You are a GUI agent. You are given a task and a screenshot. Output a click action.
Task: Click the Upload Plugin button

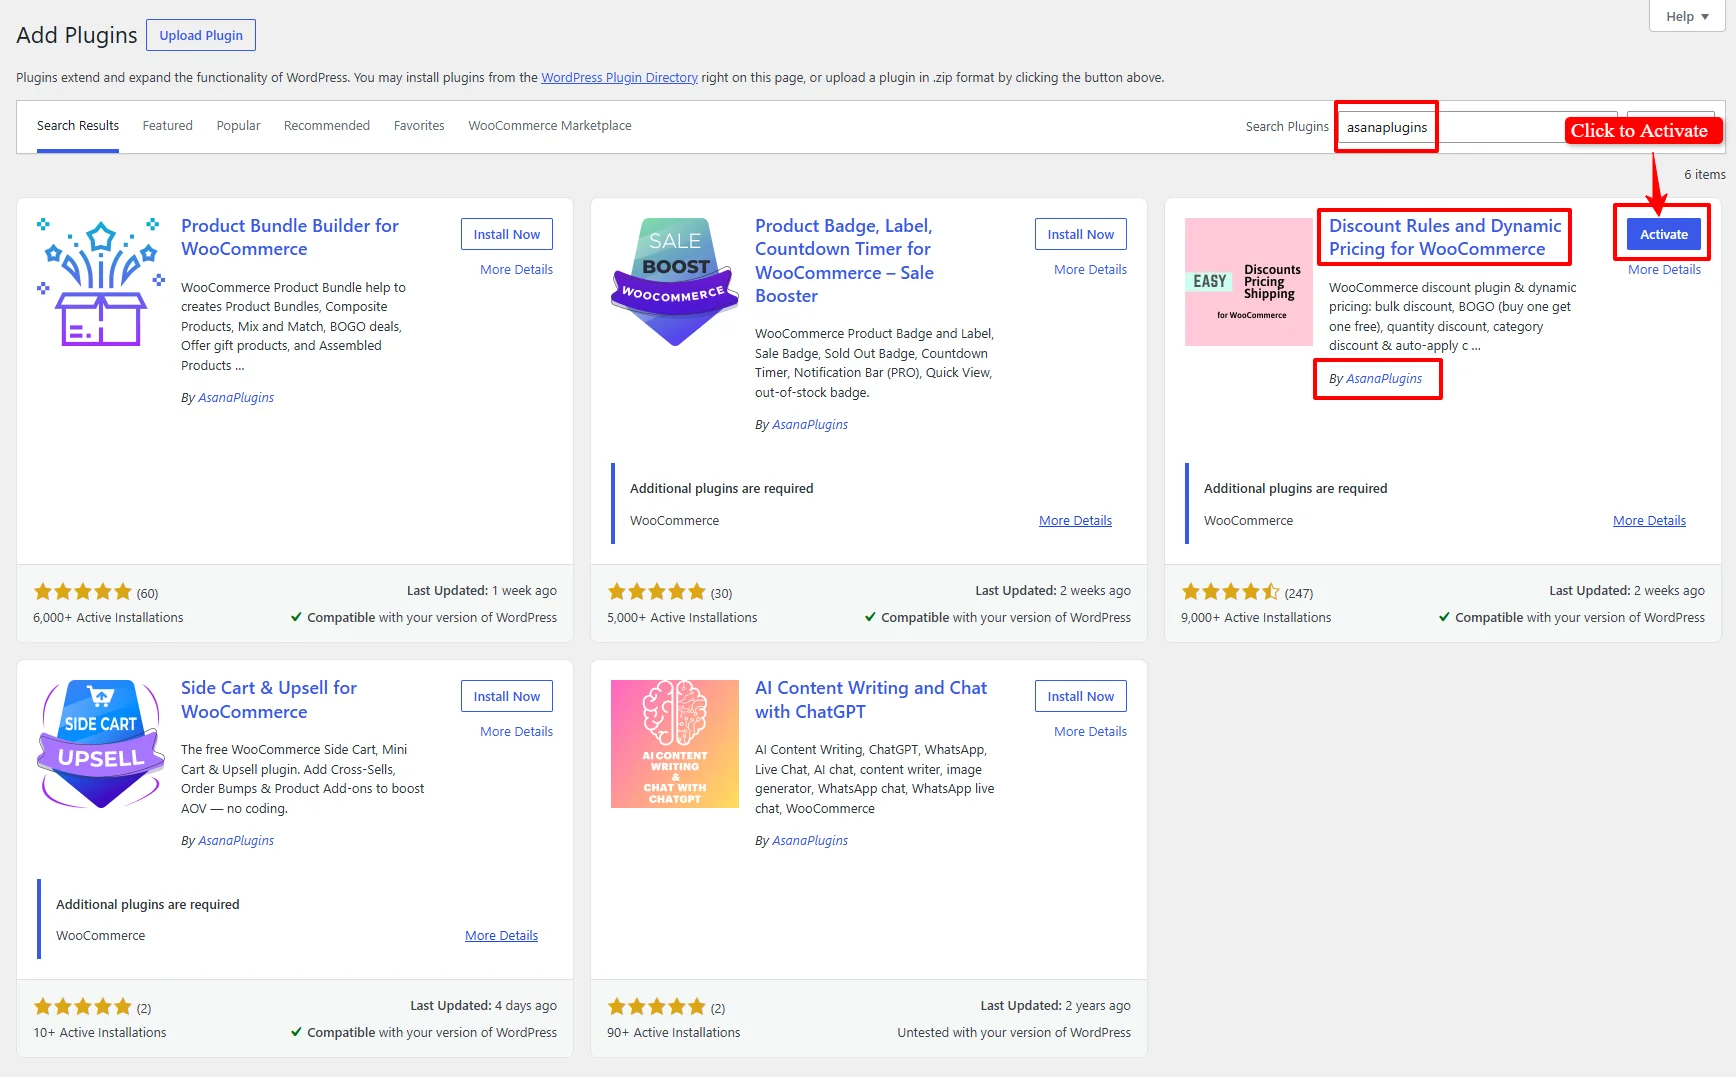[201, 35]
